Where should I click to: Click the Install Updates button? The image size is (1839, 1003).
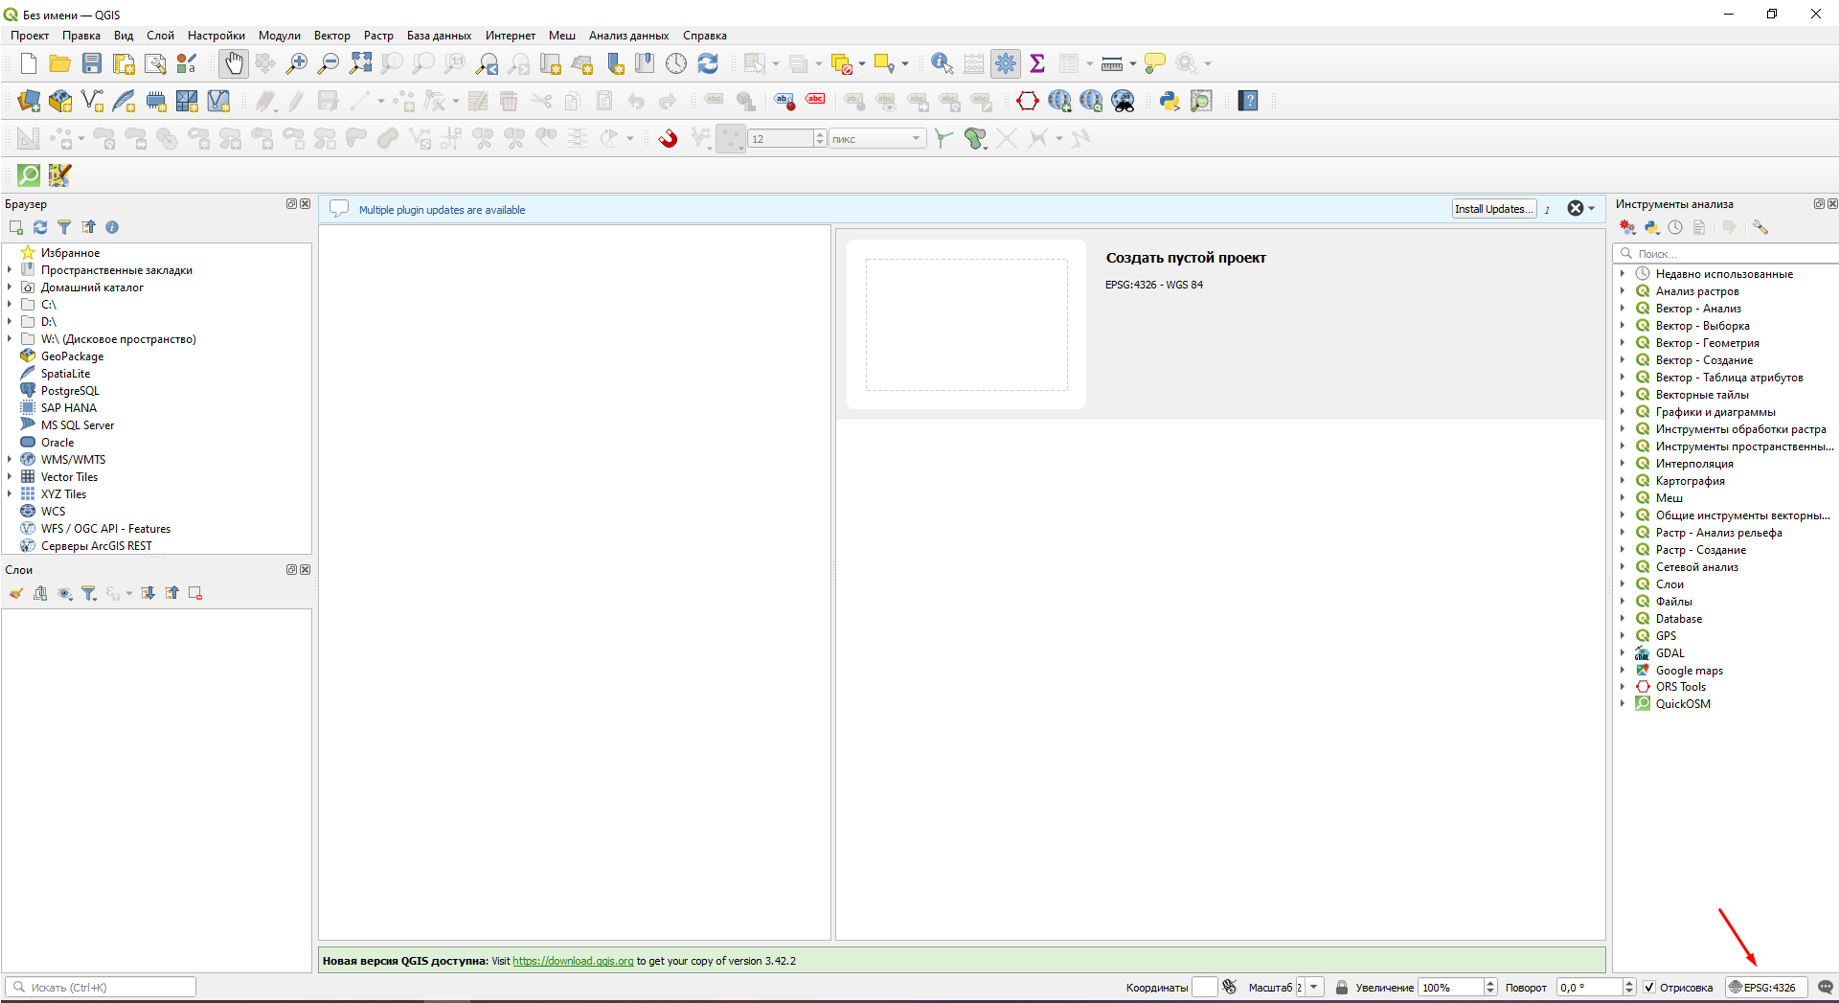[x=1493, y=209]
